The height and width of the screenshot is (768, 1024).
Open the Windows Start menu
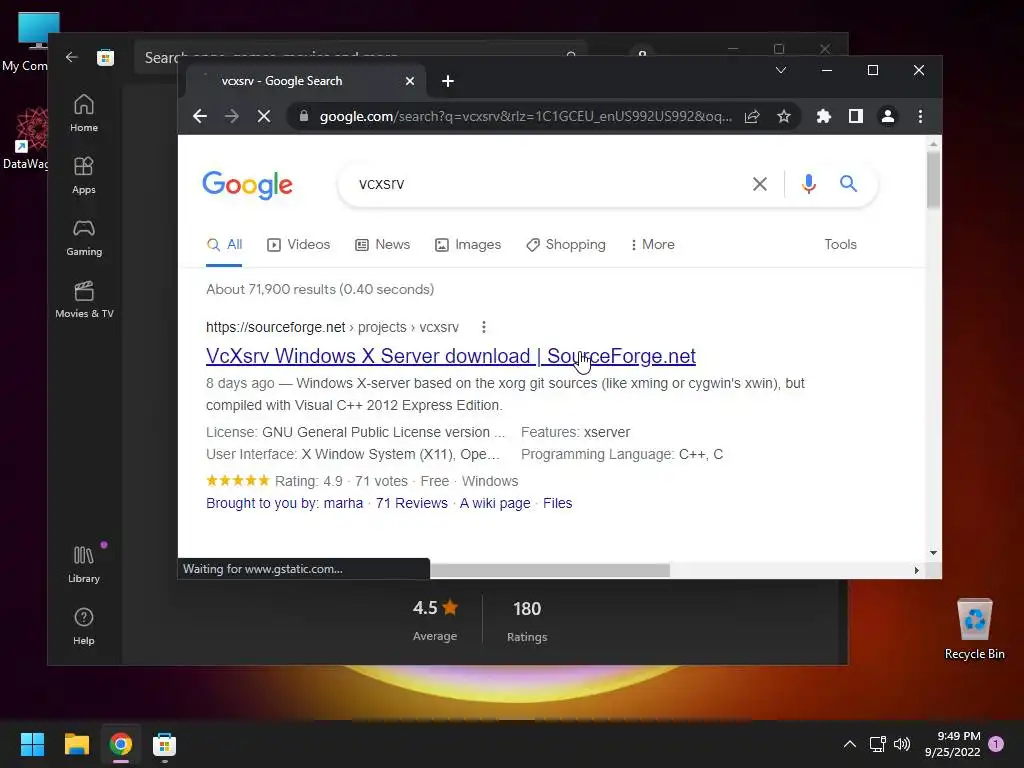click(32, 744)
